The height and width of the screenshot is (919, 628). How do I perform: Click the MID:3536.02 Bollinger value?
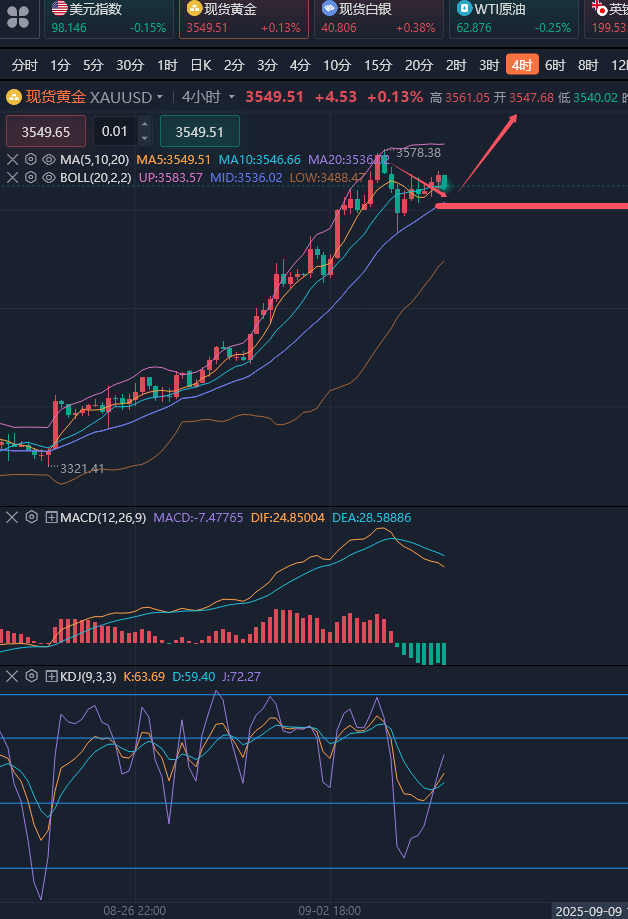[246, 177]
